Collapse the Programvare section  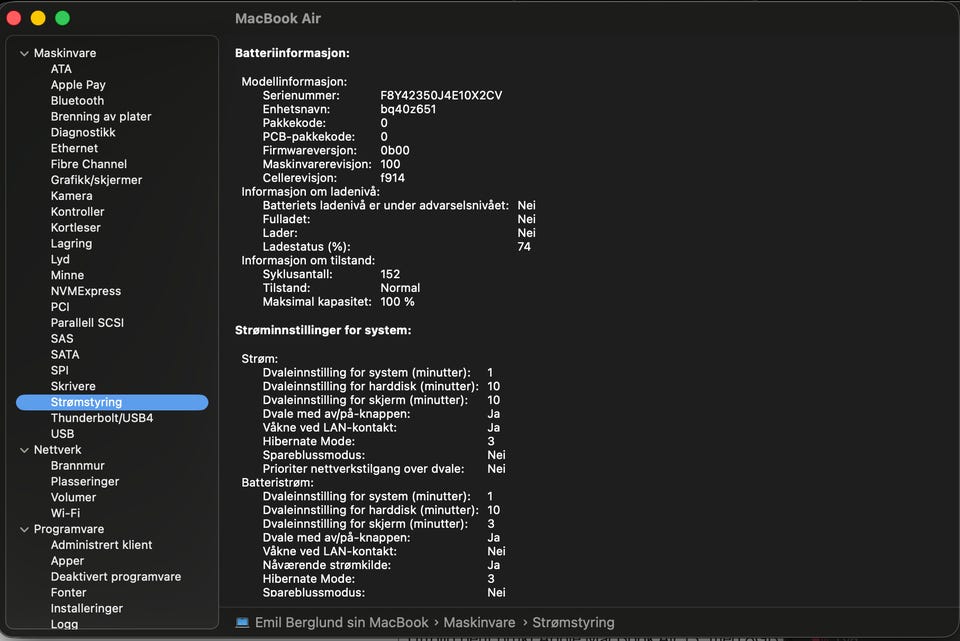[x=24, y=530]
